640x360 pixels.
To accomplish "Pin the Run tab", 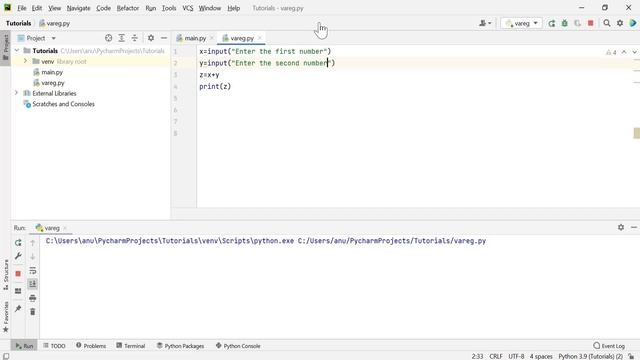I will click(18, 309).
